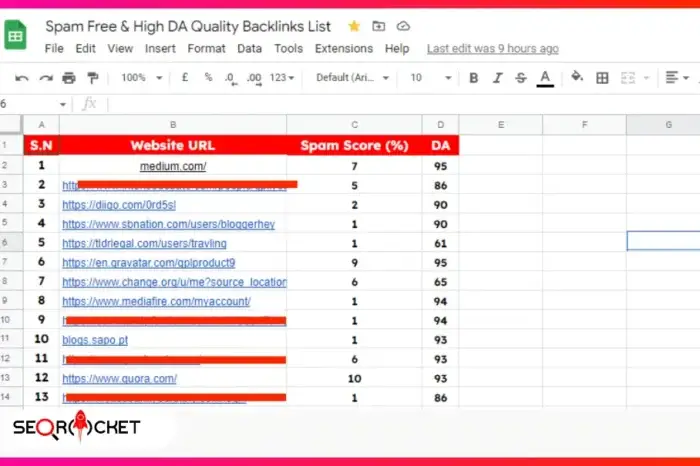The image size is (700, 466).
Task: Print the spreadsheet
Action: tap(69, 78)
